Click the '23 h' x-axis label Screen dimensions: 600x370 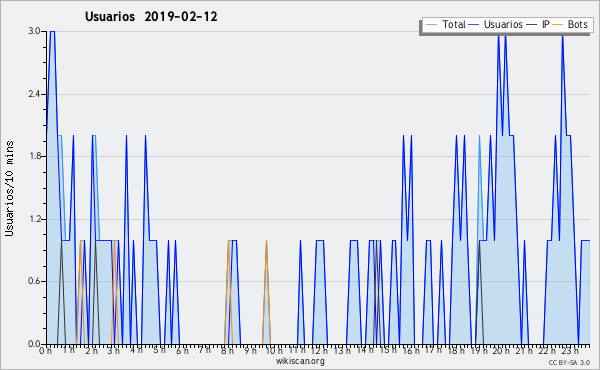(570, 350)
